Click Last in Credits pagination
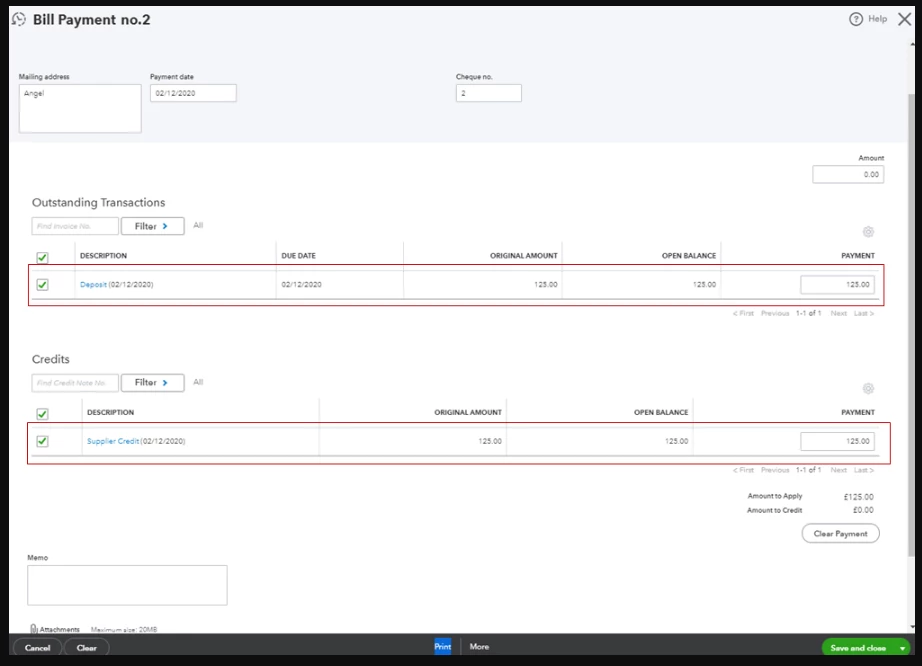922x666 pixels. click(x=864, y=470)
